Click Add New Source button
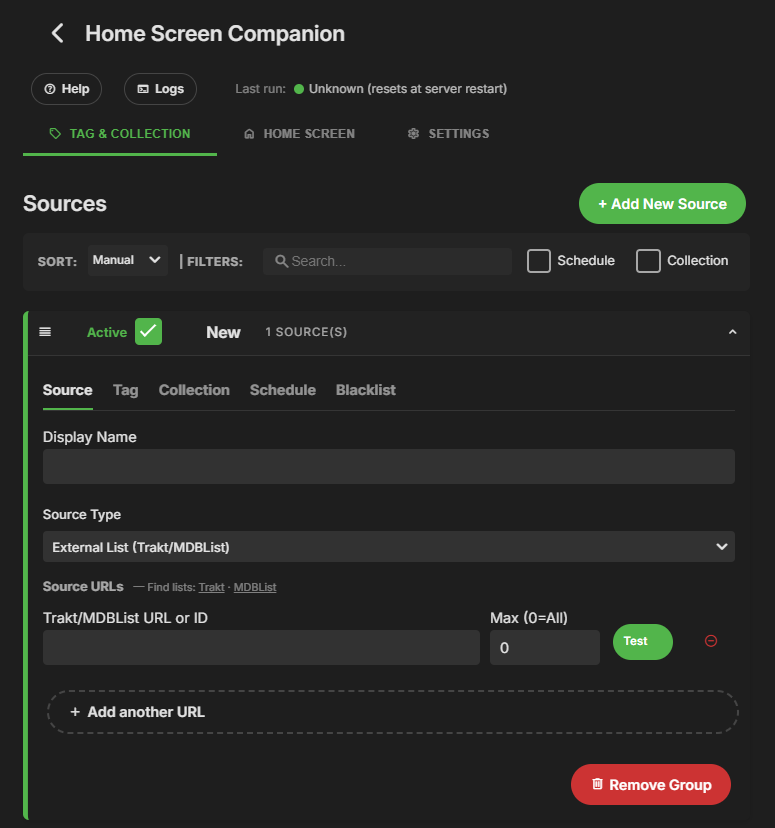The image size is (775, 828). [662, 204]
